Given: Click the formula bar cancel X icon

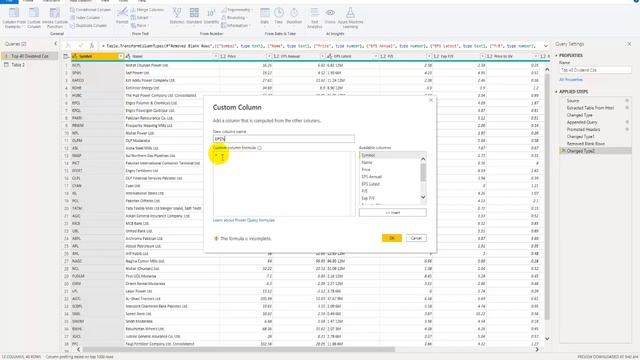Looking at the screenshot, I should 68,46.
